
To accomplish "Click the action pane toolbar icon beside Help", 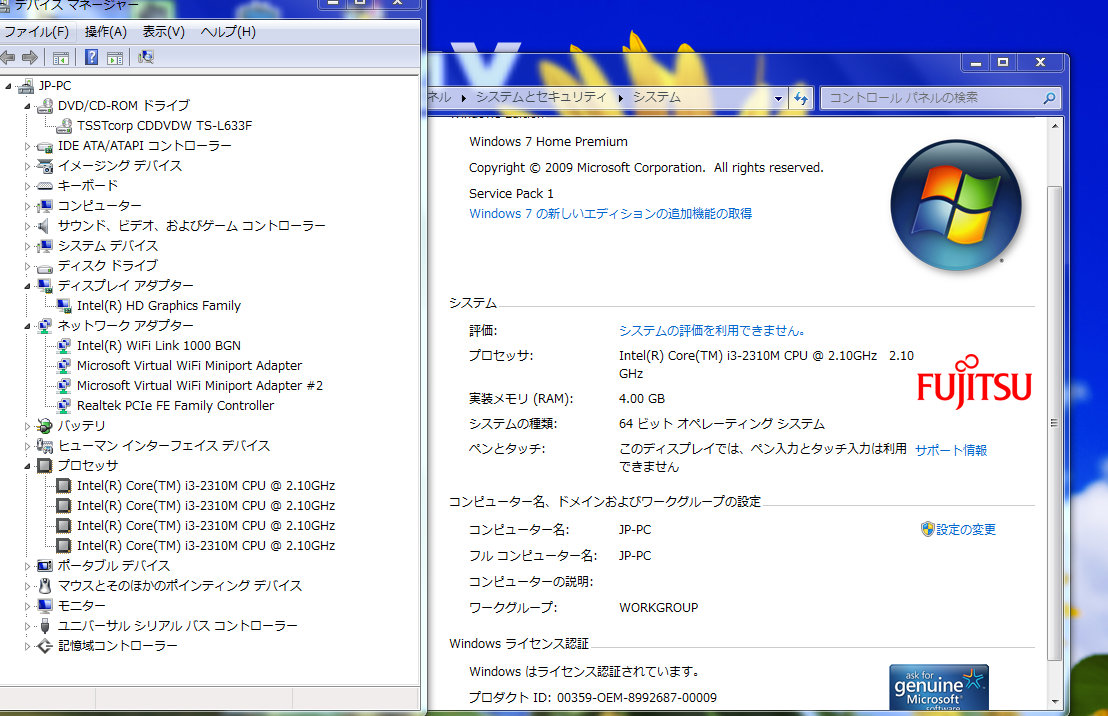I will 114,58.
